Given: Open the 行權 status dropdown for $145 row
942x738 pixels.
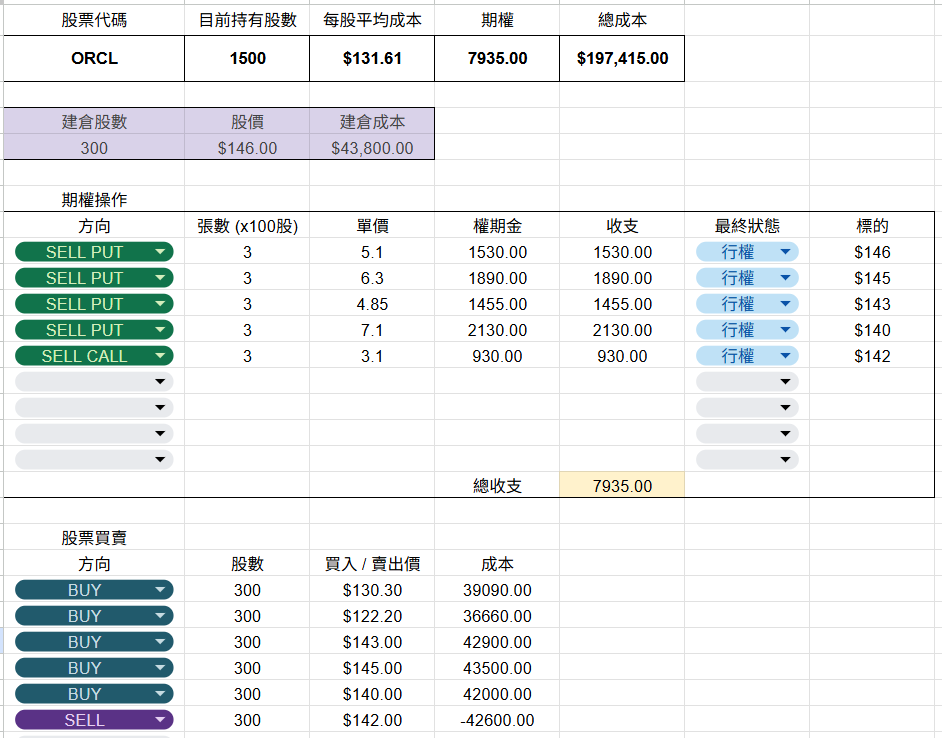Looking at the screenshot, I should click(x=747, y=278).
